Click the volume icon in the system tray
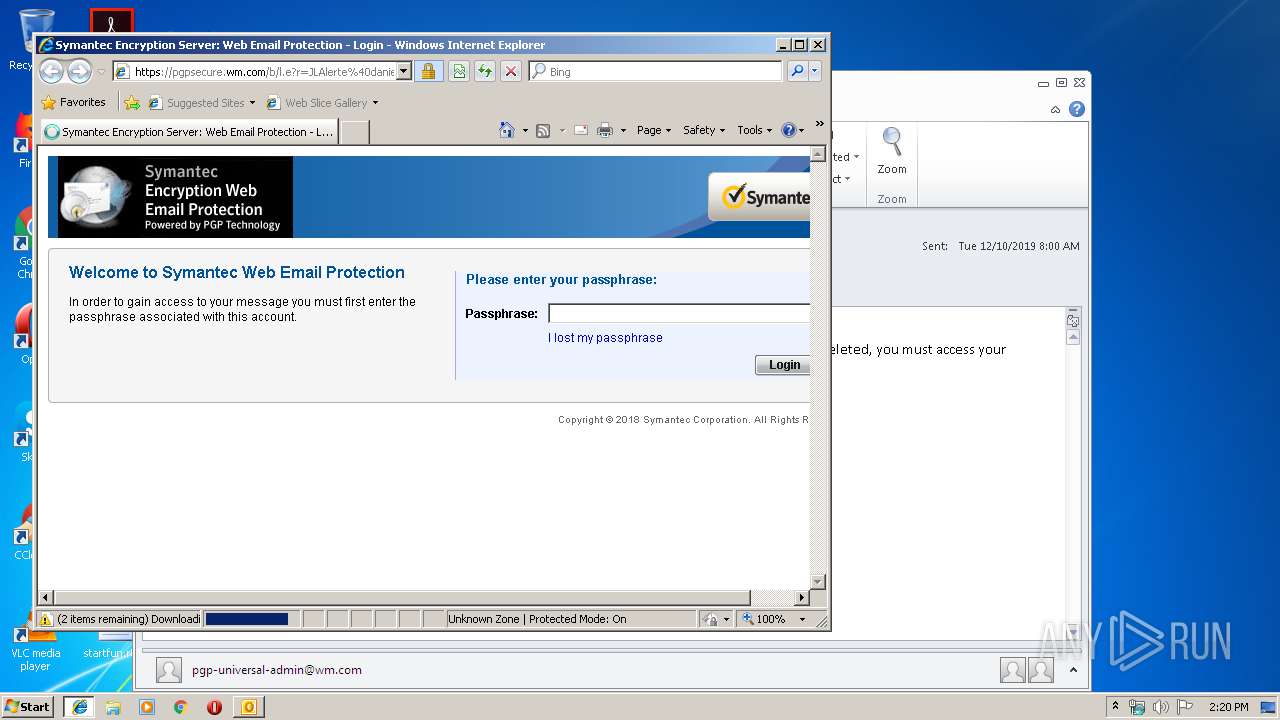The height and width of the screenshot is (720, 1280). [x=1160, y=707]
